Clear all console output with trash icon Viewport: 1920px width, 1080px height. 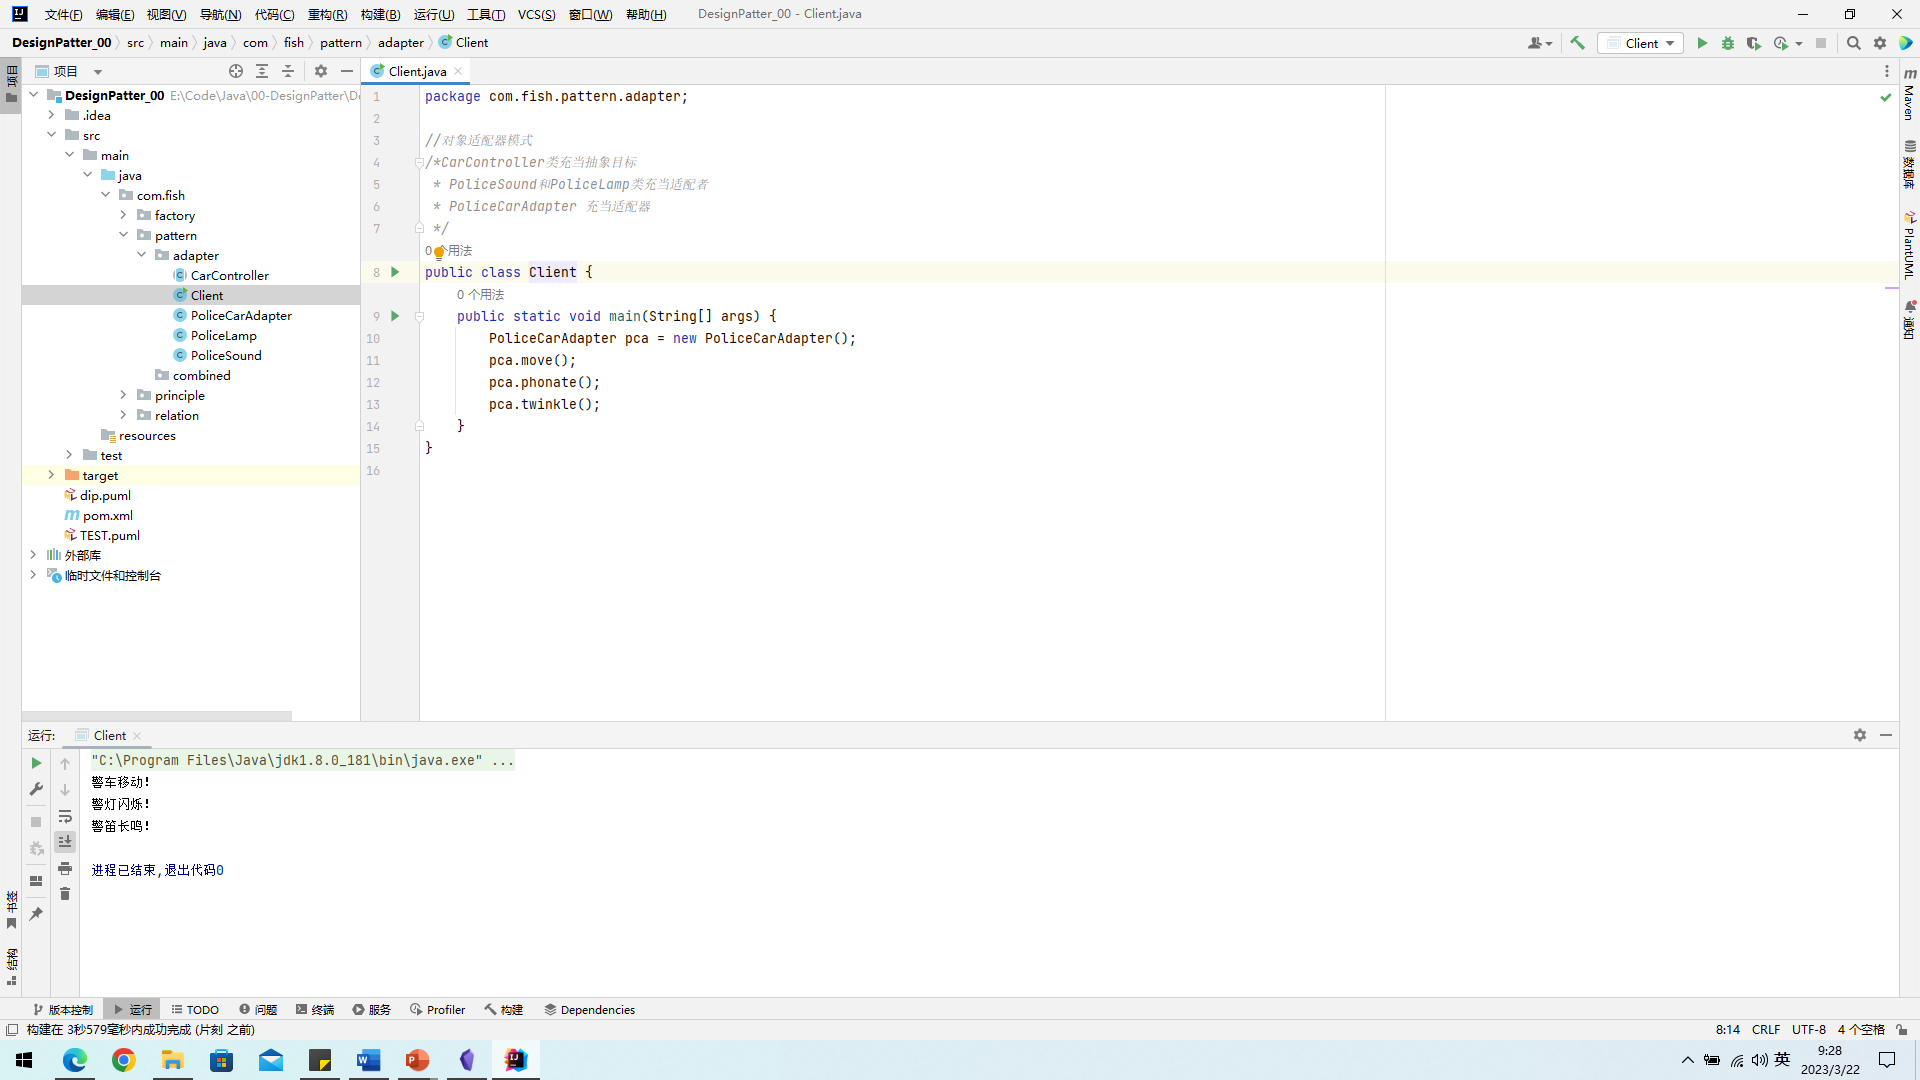[x=65, y=894]
